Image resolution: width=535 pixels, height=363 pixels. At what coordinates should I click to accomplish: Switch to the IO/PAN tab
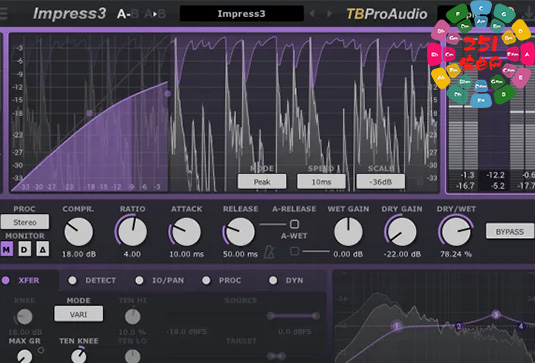[159, 280]
